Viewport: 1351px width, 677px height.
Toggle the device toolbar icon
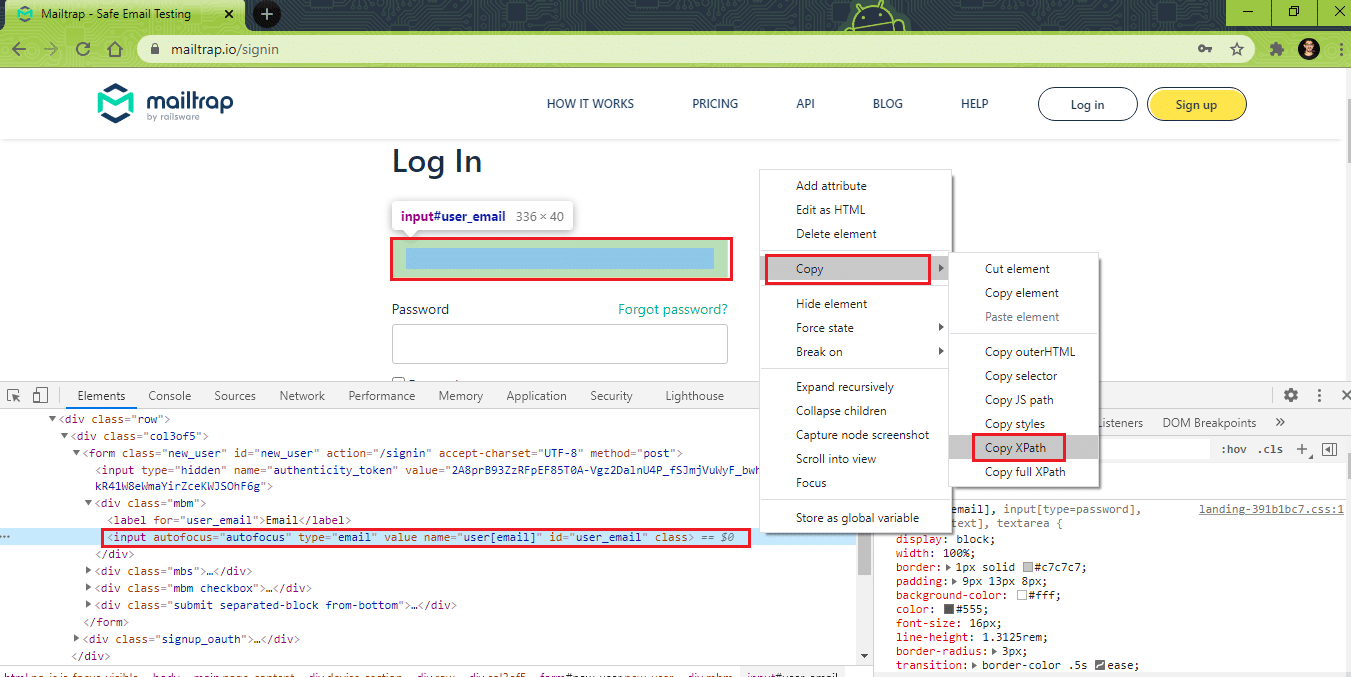(40, 396)
